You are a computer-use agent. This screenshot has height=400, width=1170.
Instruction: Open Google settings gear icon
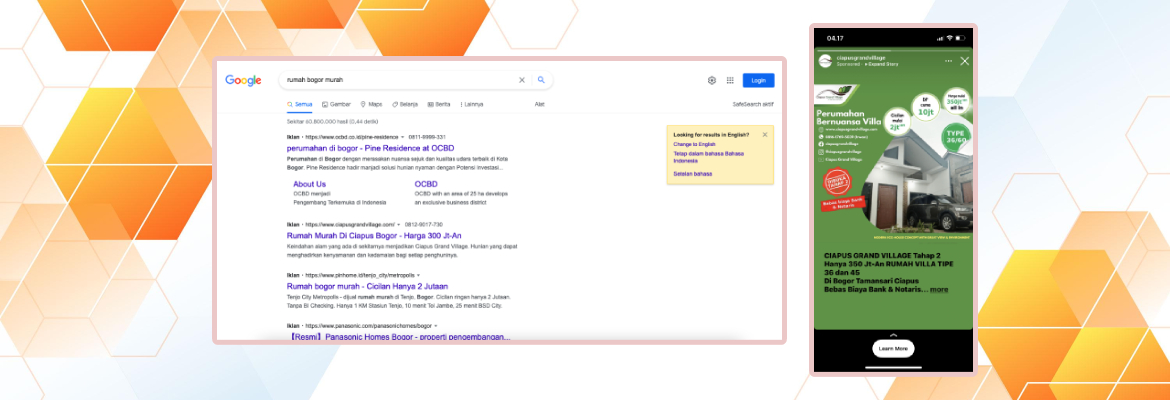[712, 81]
